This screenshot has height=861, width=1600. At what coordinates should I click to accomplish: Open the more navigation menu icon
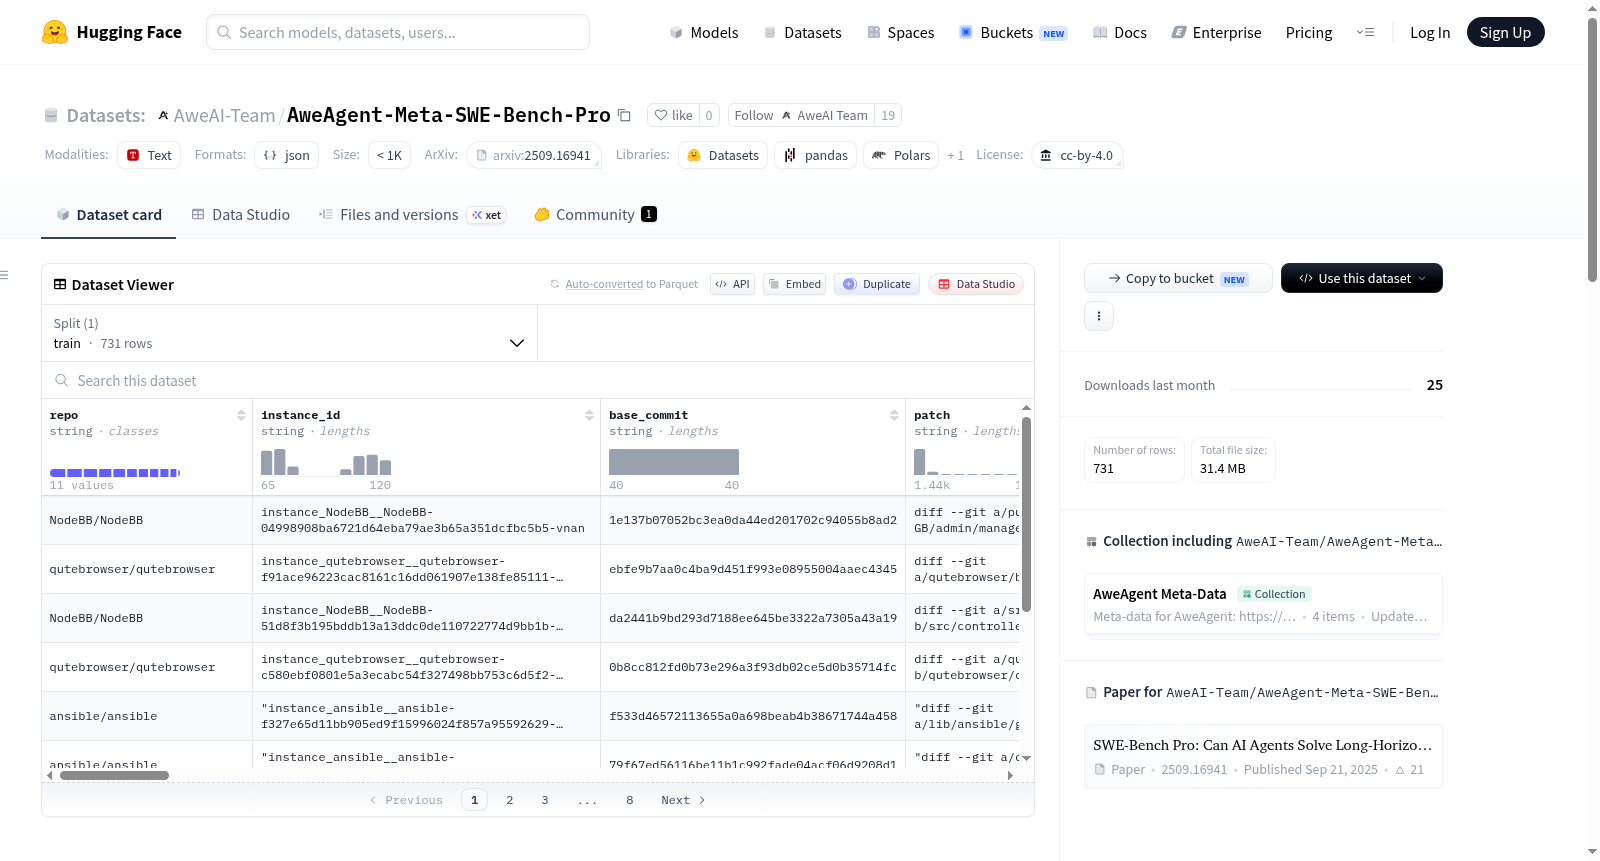(x=1365, y=32)
